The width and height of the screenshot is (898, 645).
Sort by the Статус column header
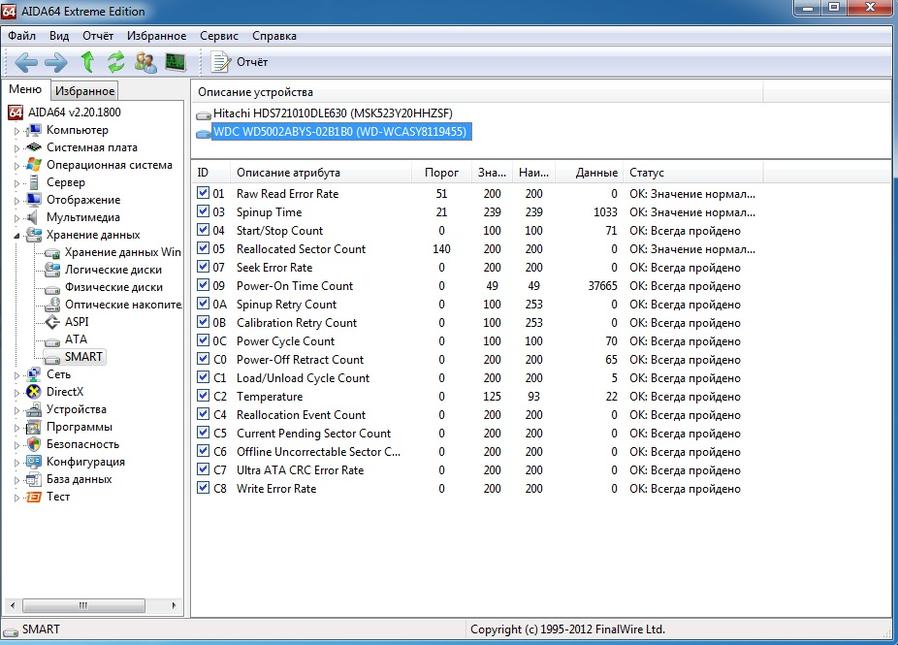[x=693, y=172]
